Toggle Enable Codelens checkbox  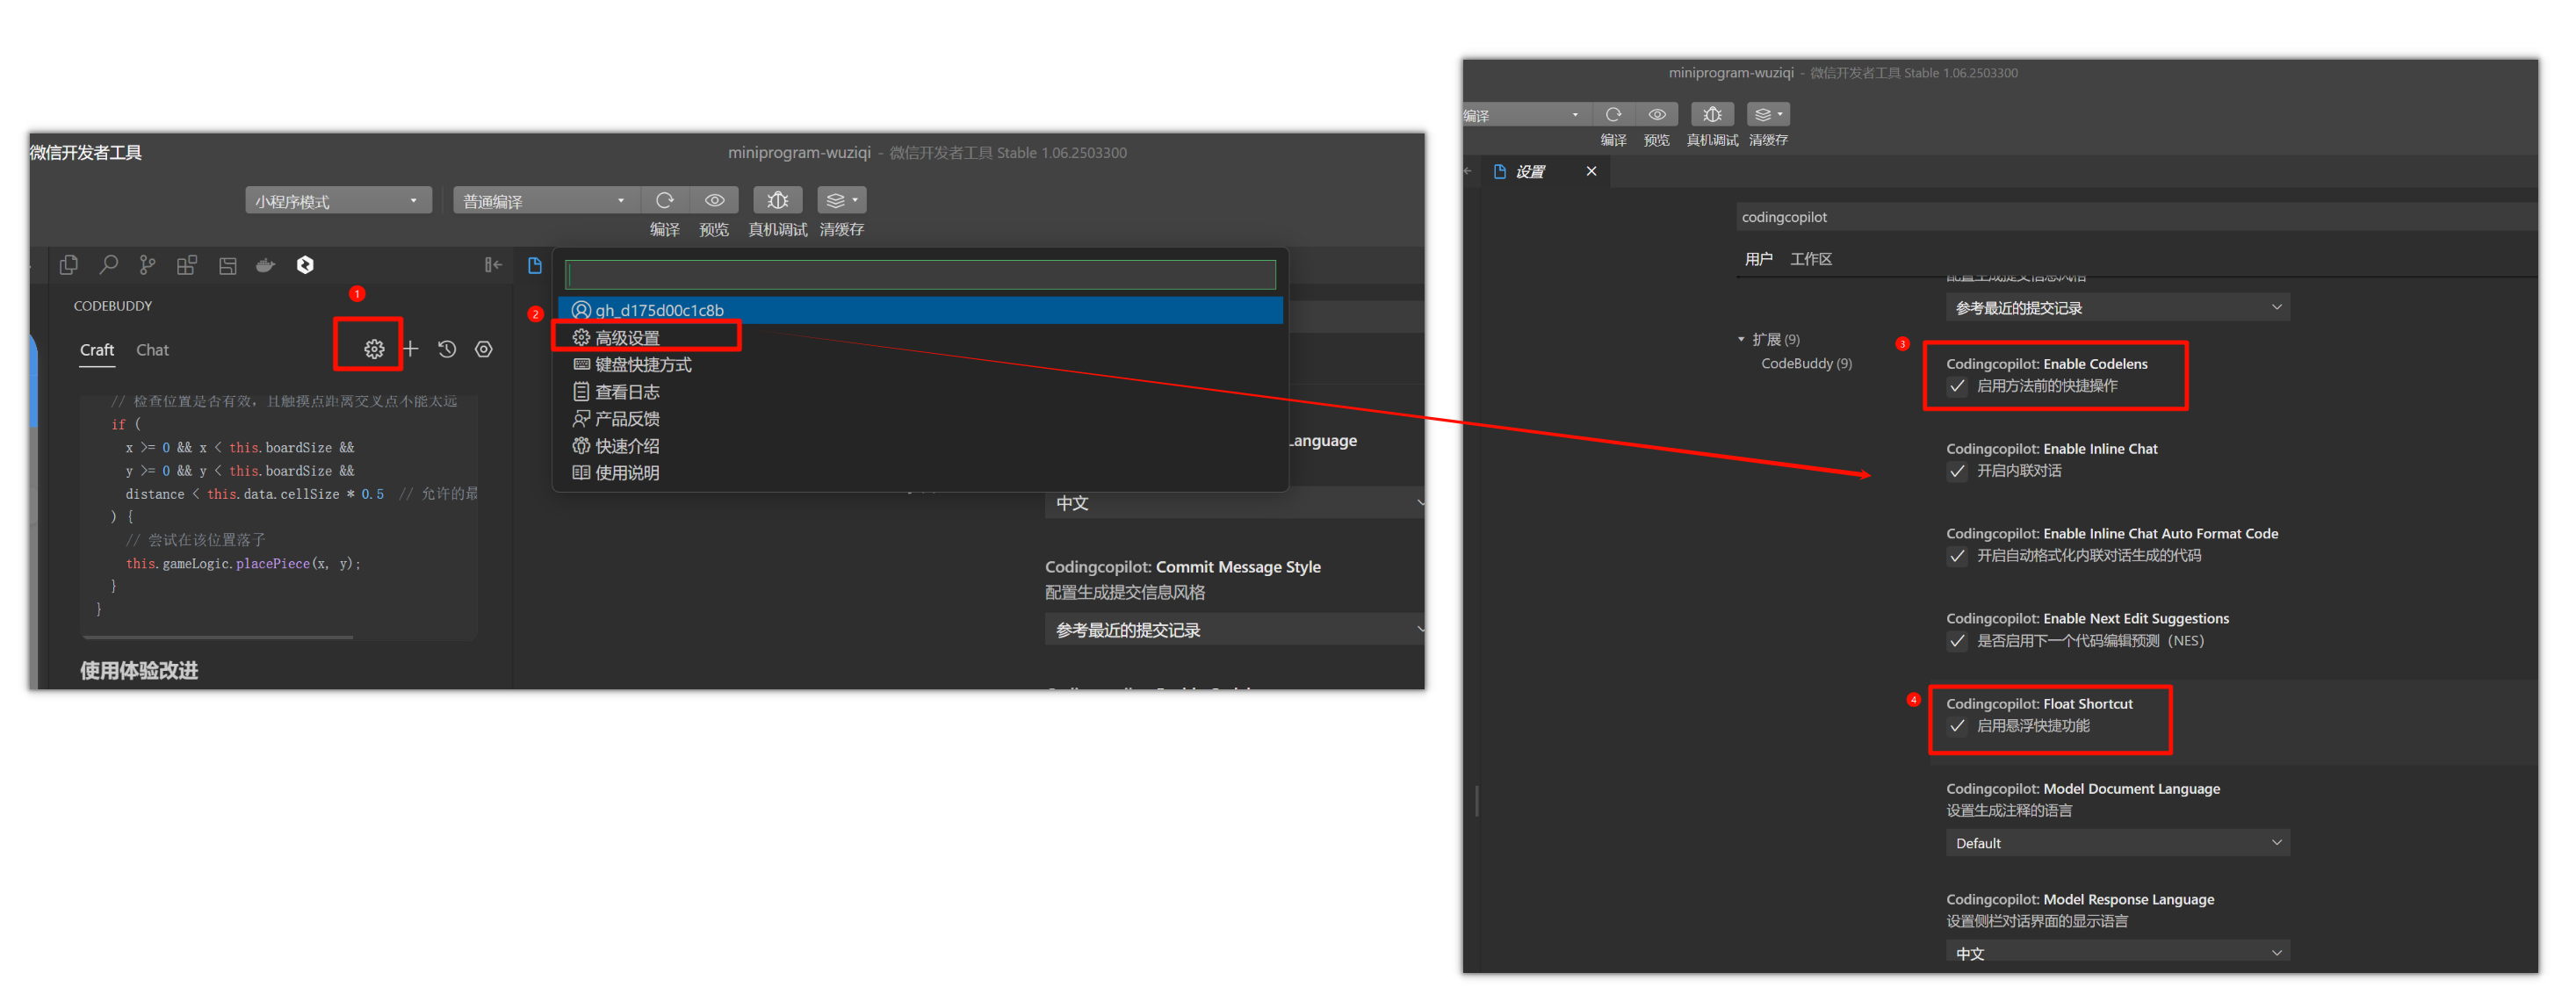[1957, 386]
